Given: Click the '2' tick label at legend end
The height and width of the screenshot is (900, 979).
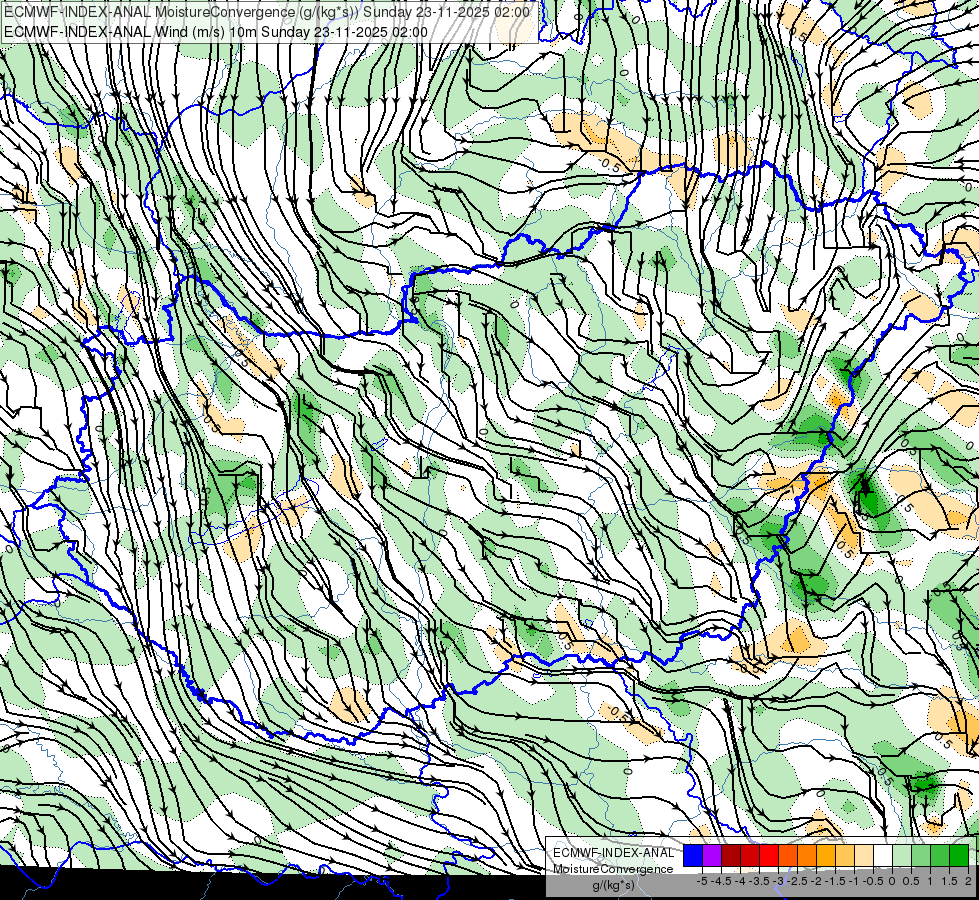Looking at the screenshot, I should pos(968,881).
